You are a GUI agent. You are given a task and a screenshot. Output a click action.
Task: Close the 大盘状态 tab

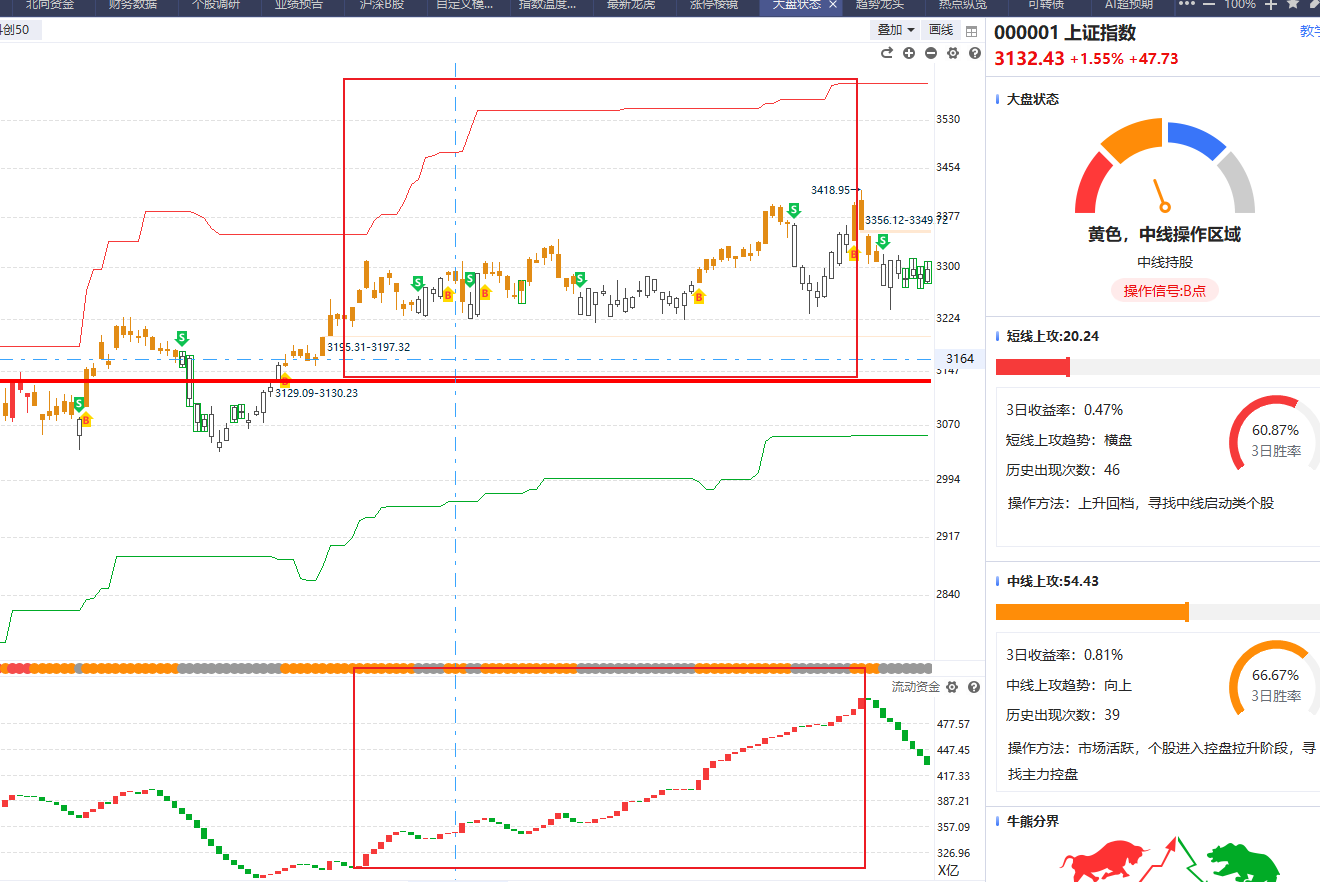pos(832,5)
